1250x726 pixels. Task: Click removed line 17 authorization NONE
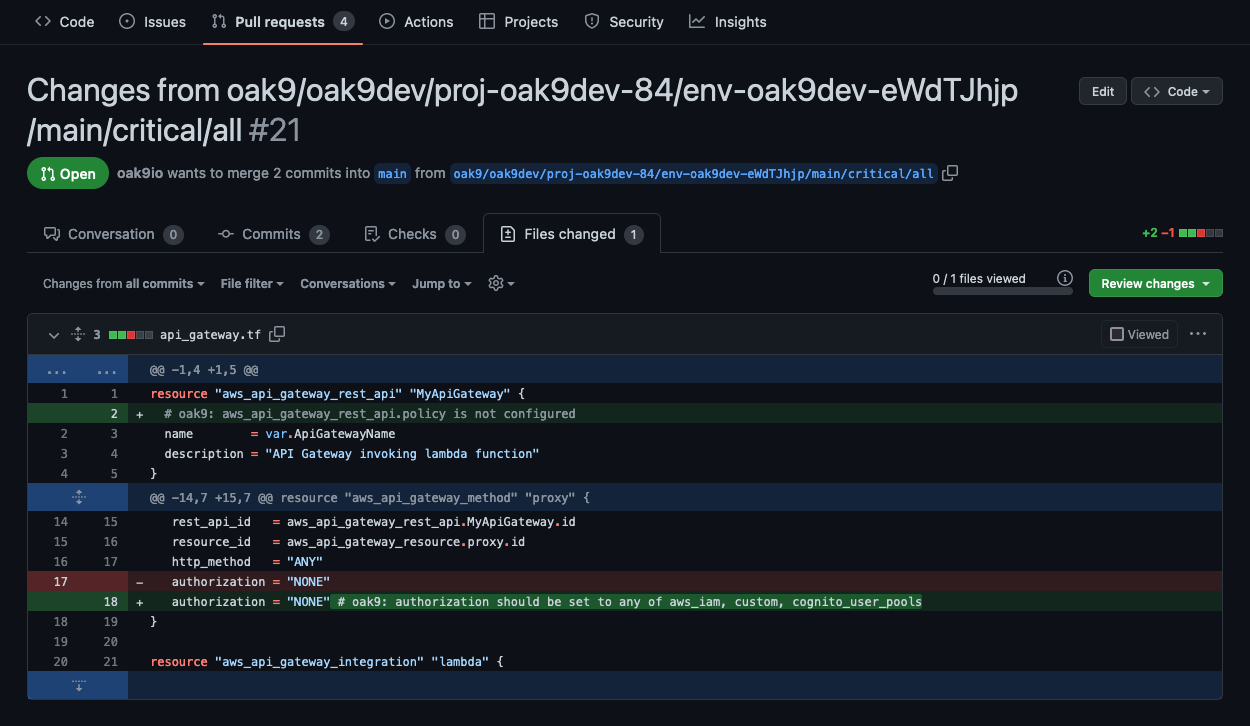click(x=250, y=582)
